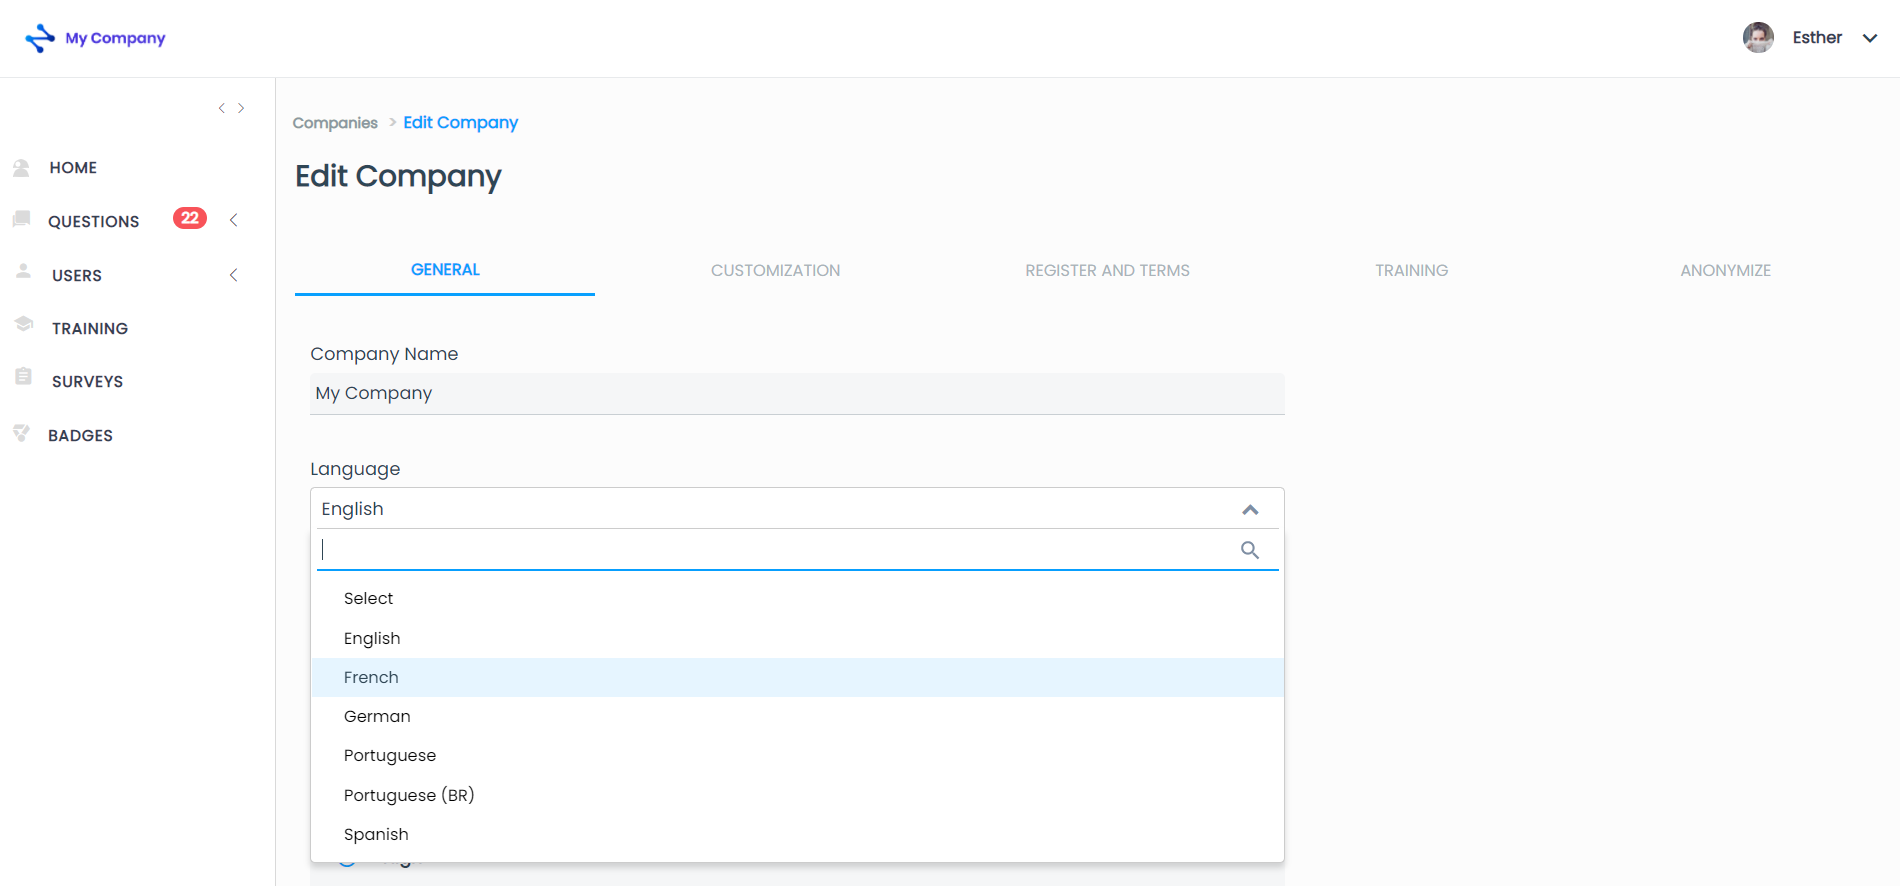
Task: Click the Surveys clipboard icon
Action: (24, 377)
